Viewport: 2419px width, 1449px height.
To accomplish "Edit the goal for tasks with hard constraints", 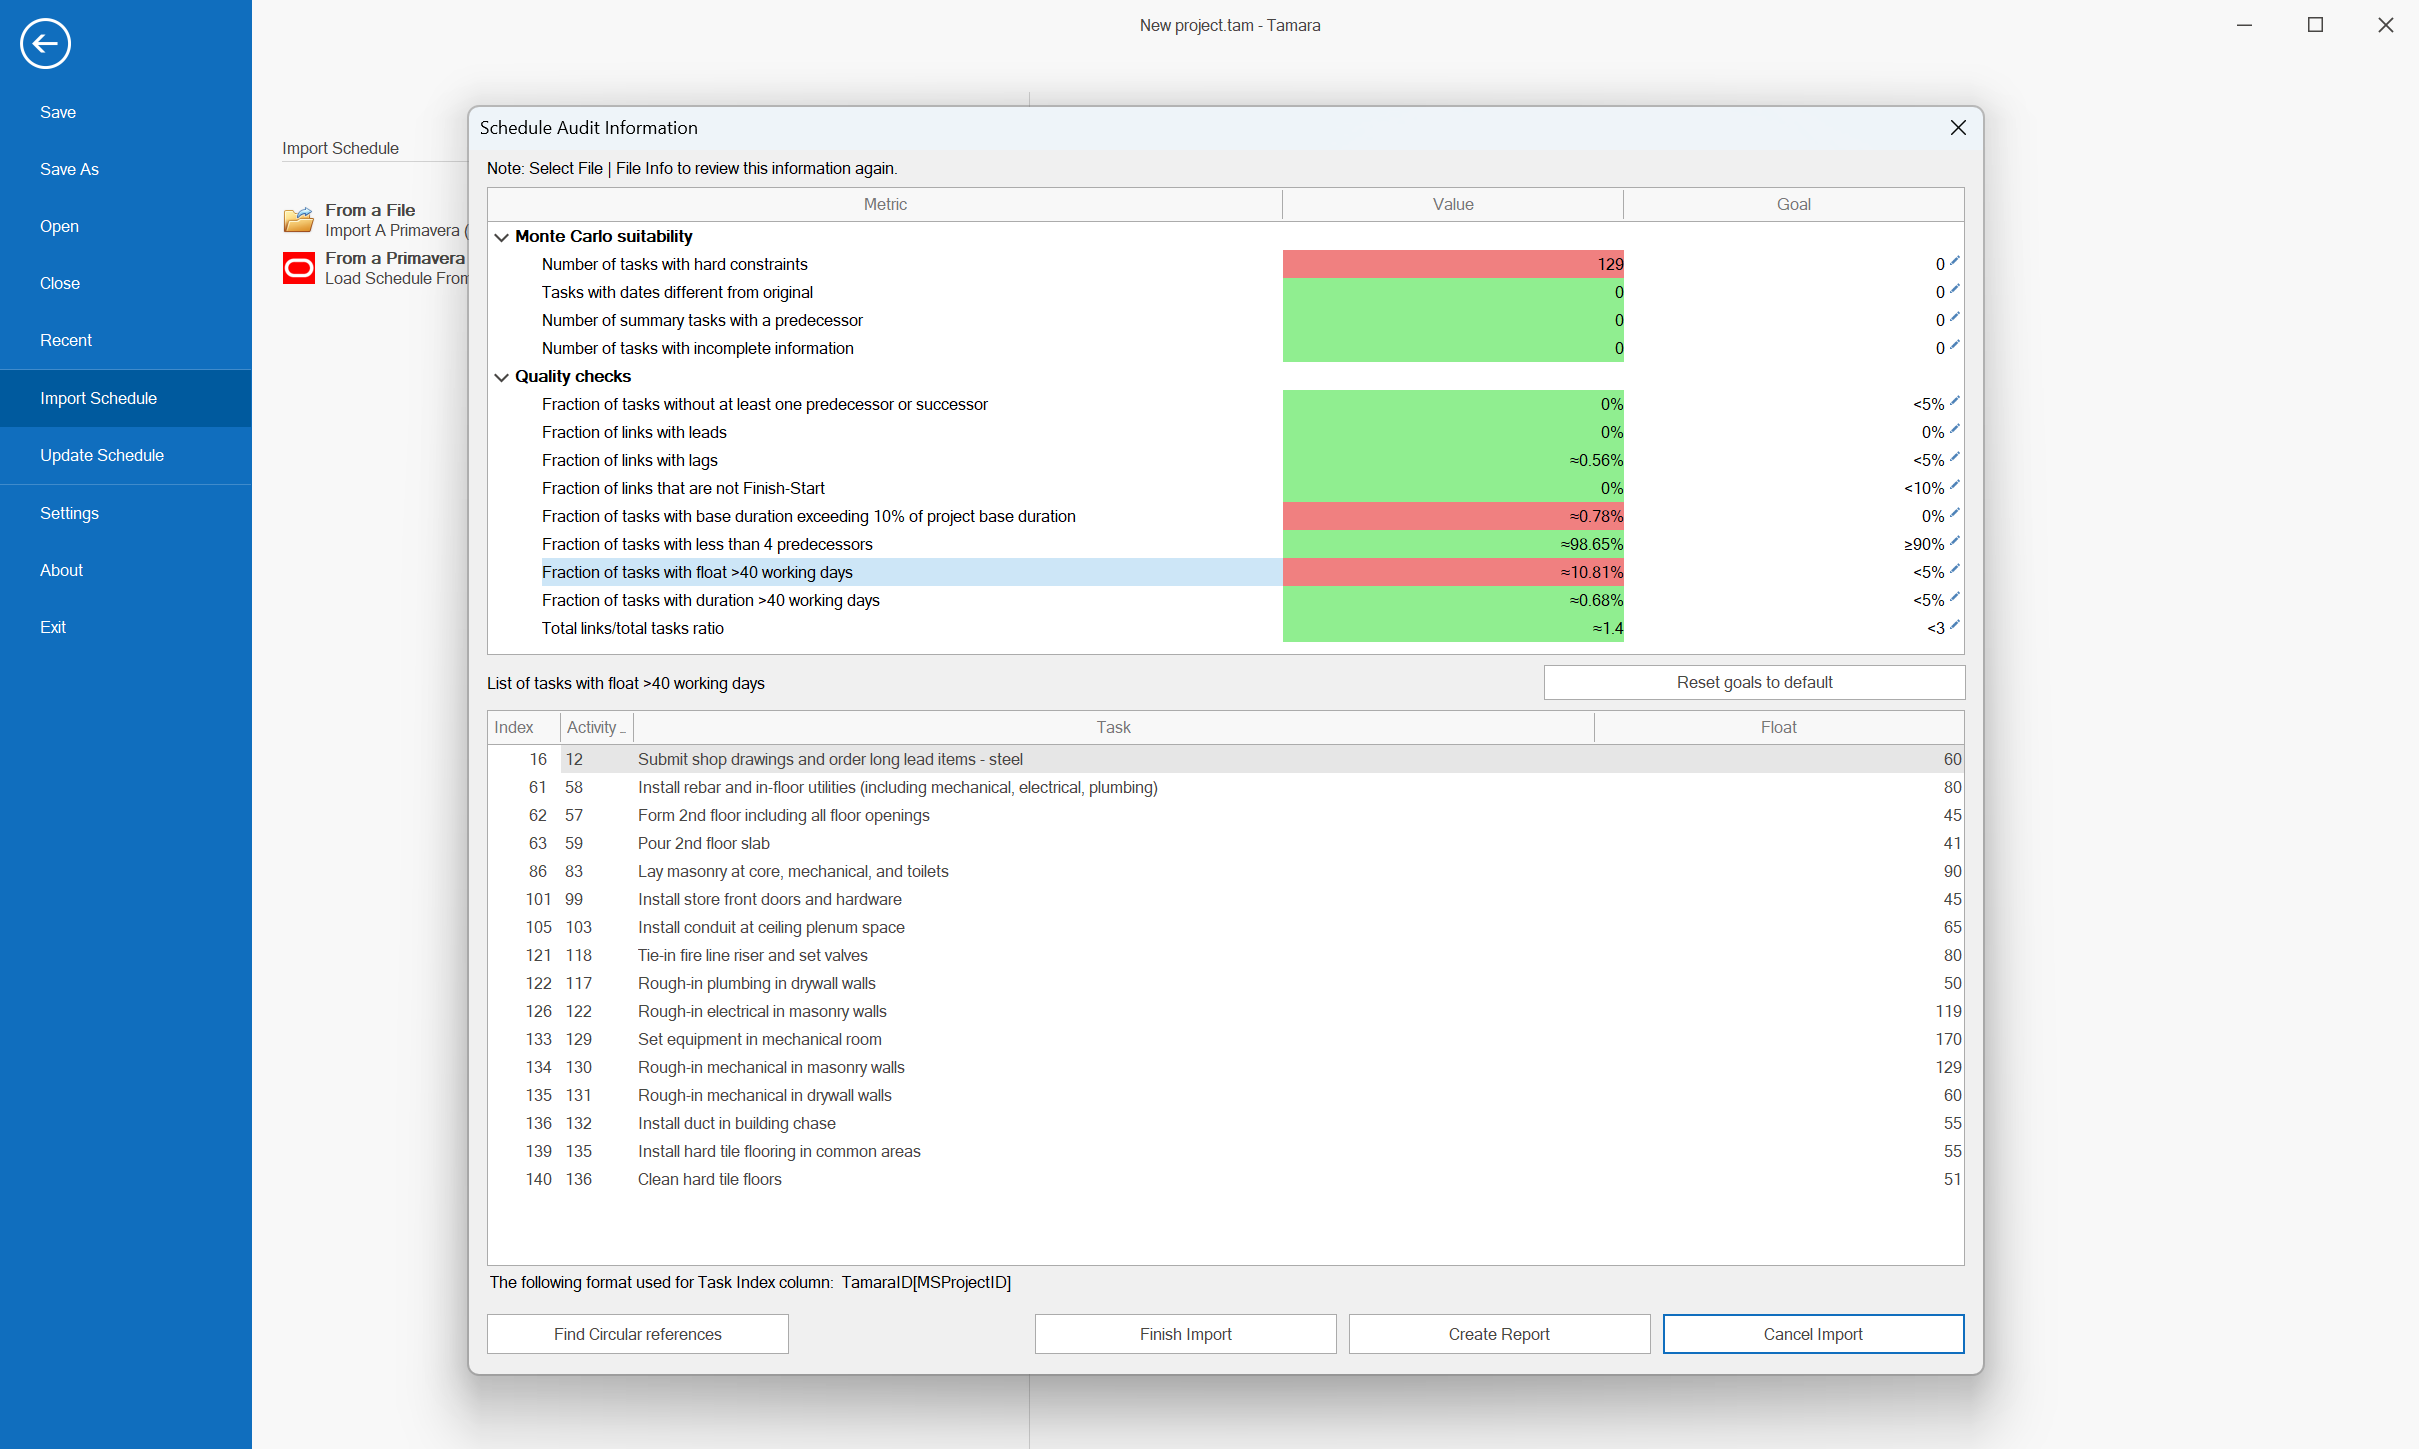I will click(x=1953, y=263).
